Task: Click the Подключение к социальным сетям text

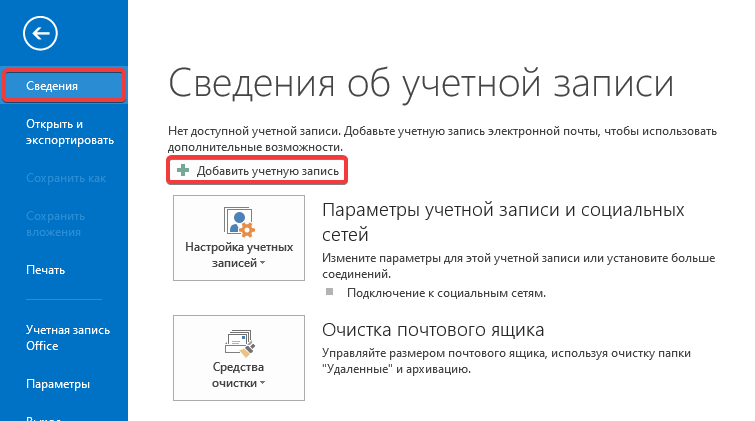Action: pyautogui.click(x=446, y=294)
